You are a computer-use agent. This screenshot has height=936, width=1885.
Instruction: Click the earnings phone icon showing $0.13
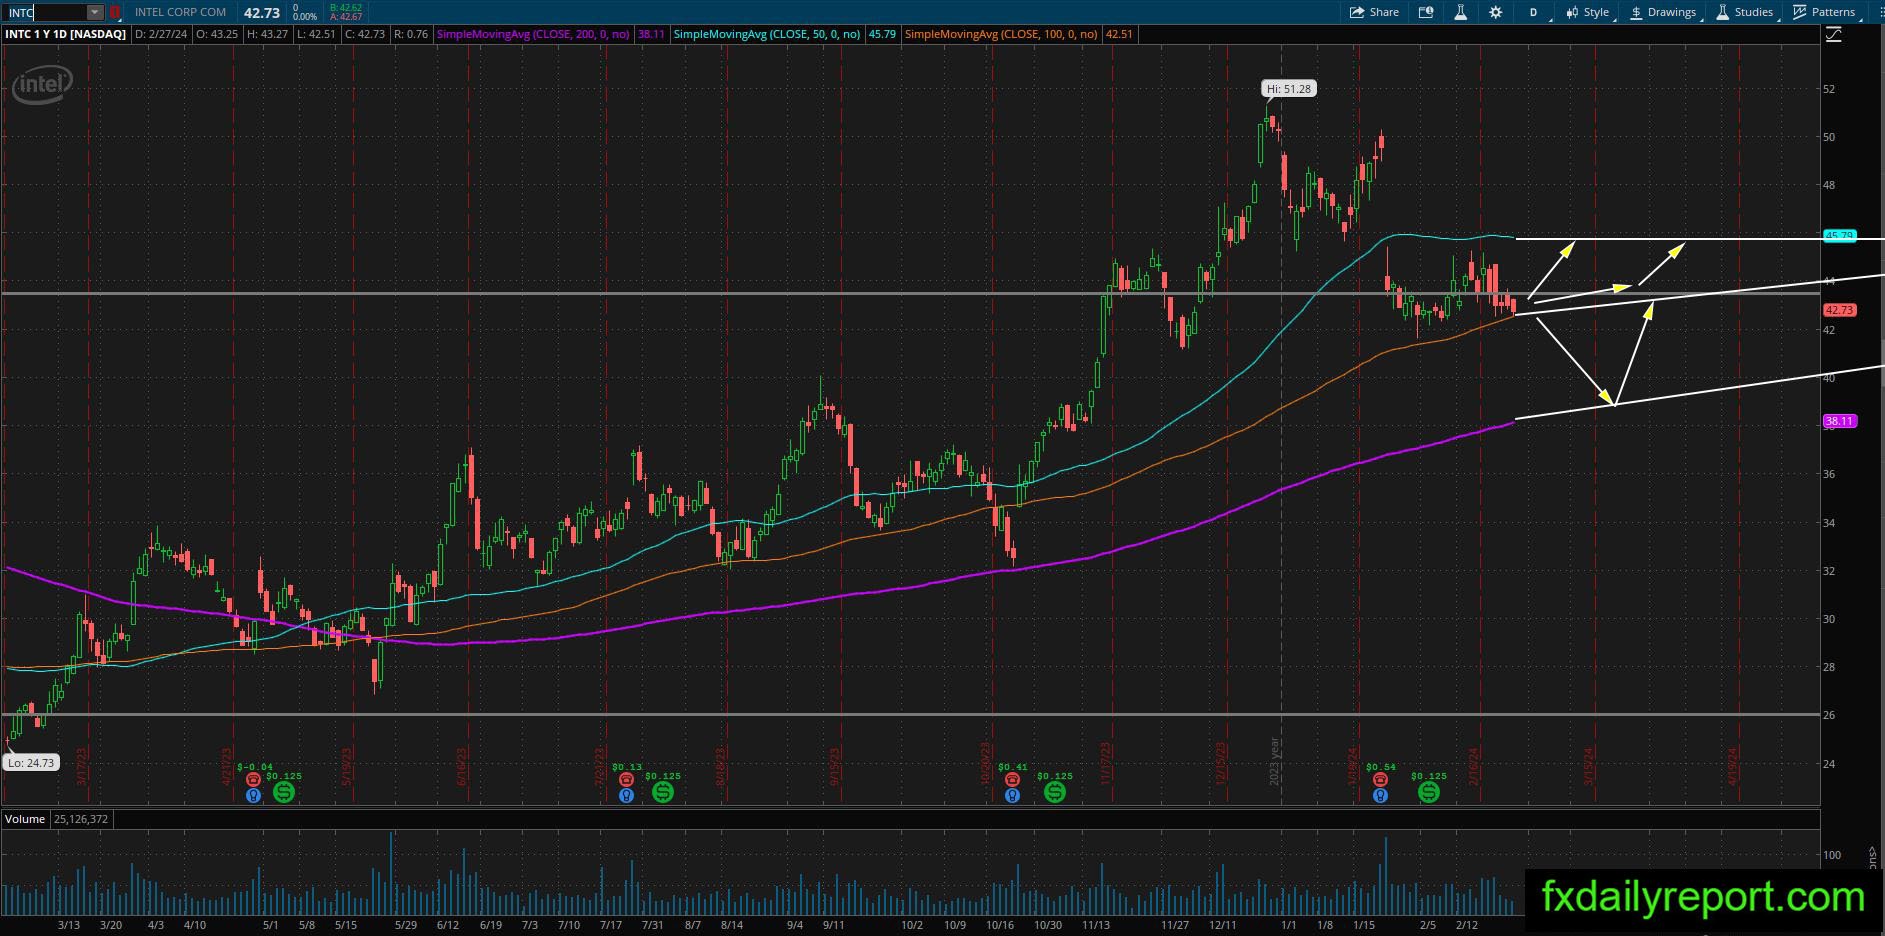point(626,779)
